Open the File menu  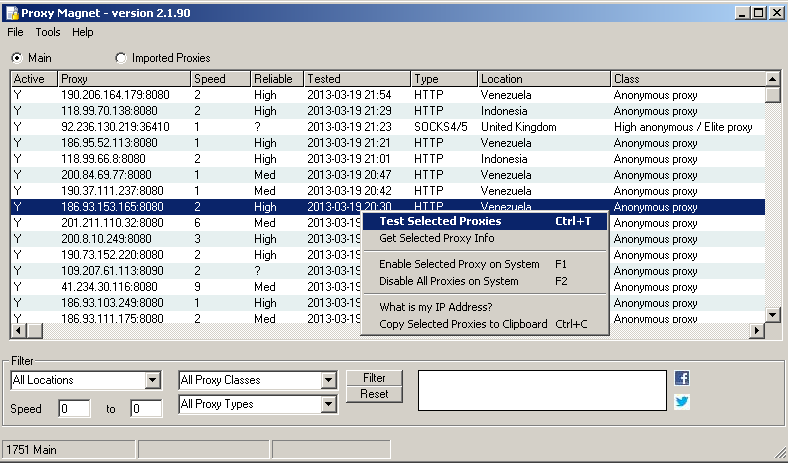coord(15,32)
